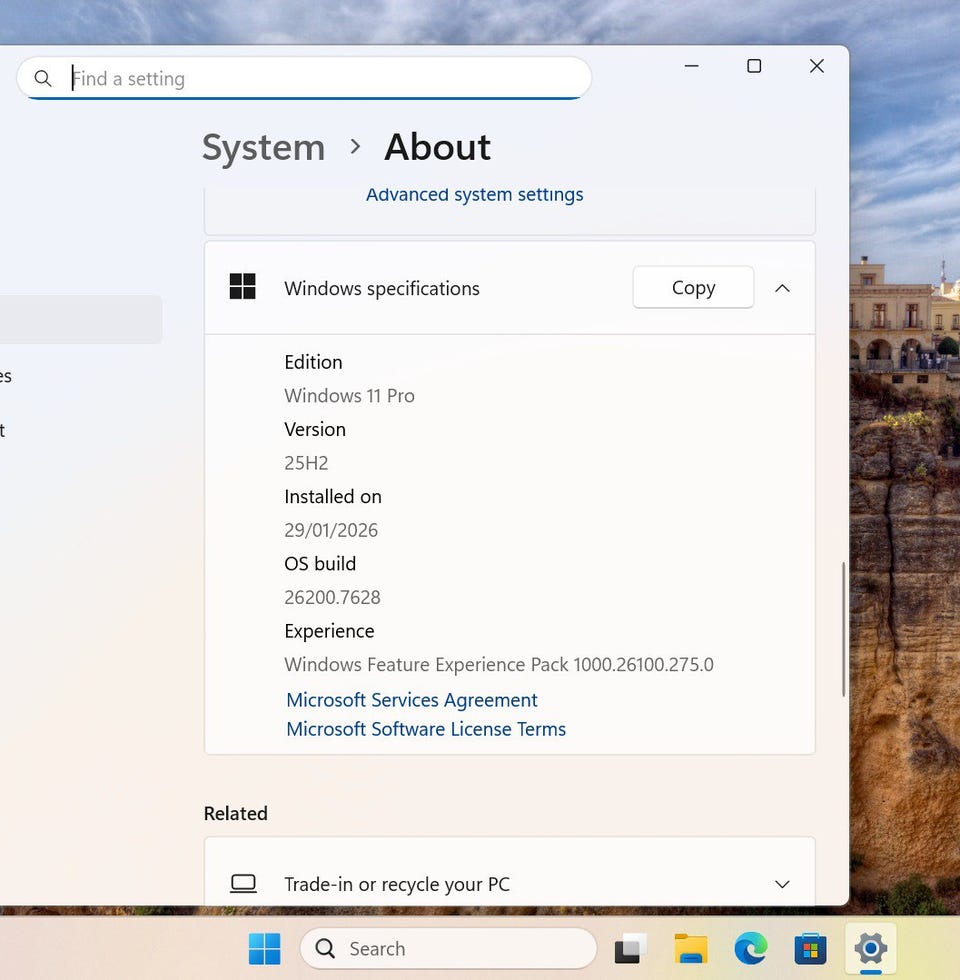Click the magnifier icon in settings search

click(x=43, y=79)
